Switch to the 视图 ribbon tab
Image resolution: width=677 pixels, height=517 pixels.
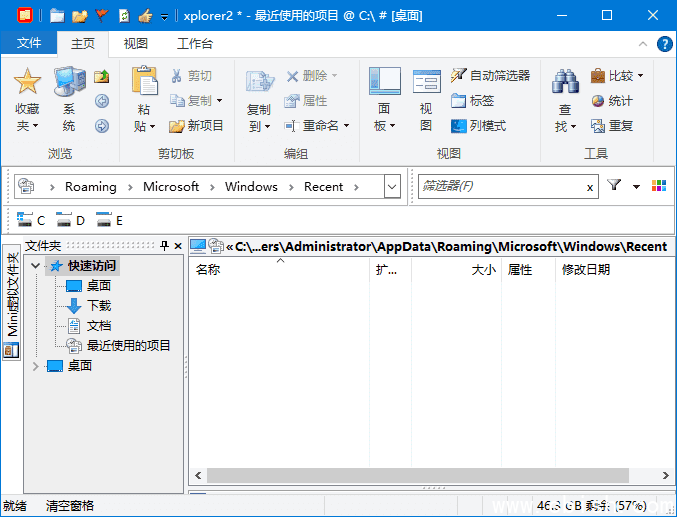(136, 44)
